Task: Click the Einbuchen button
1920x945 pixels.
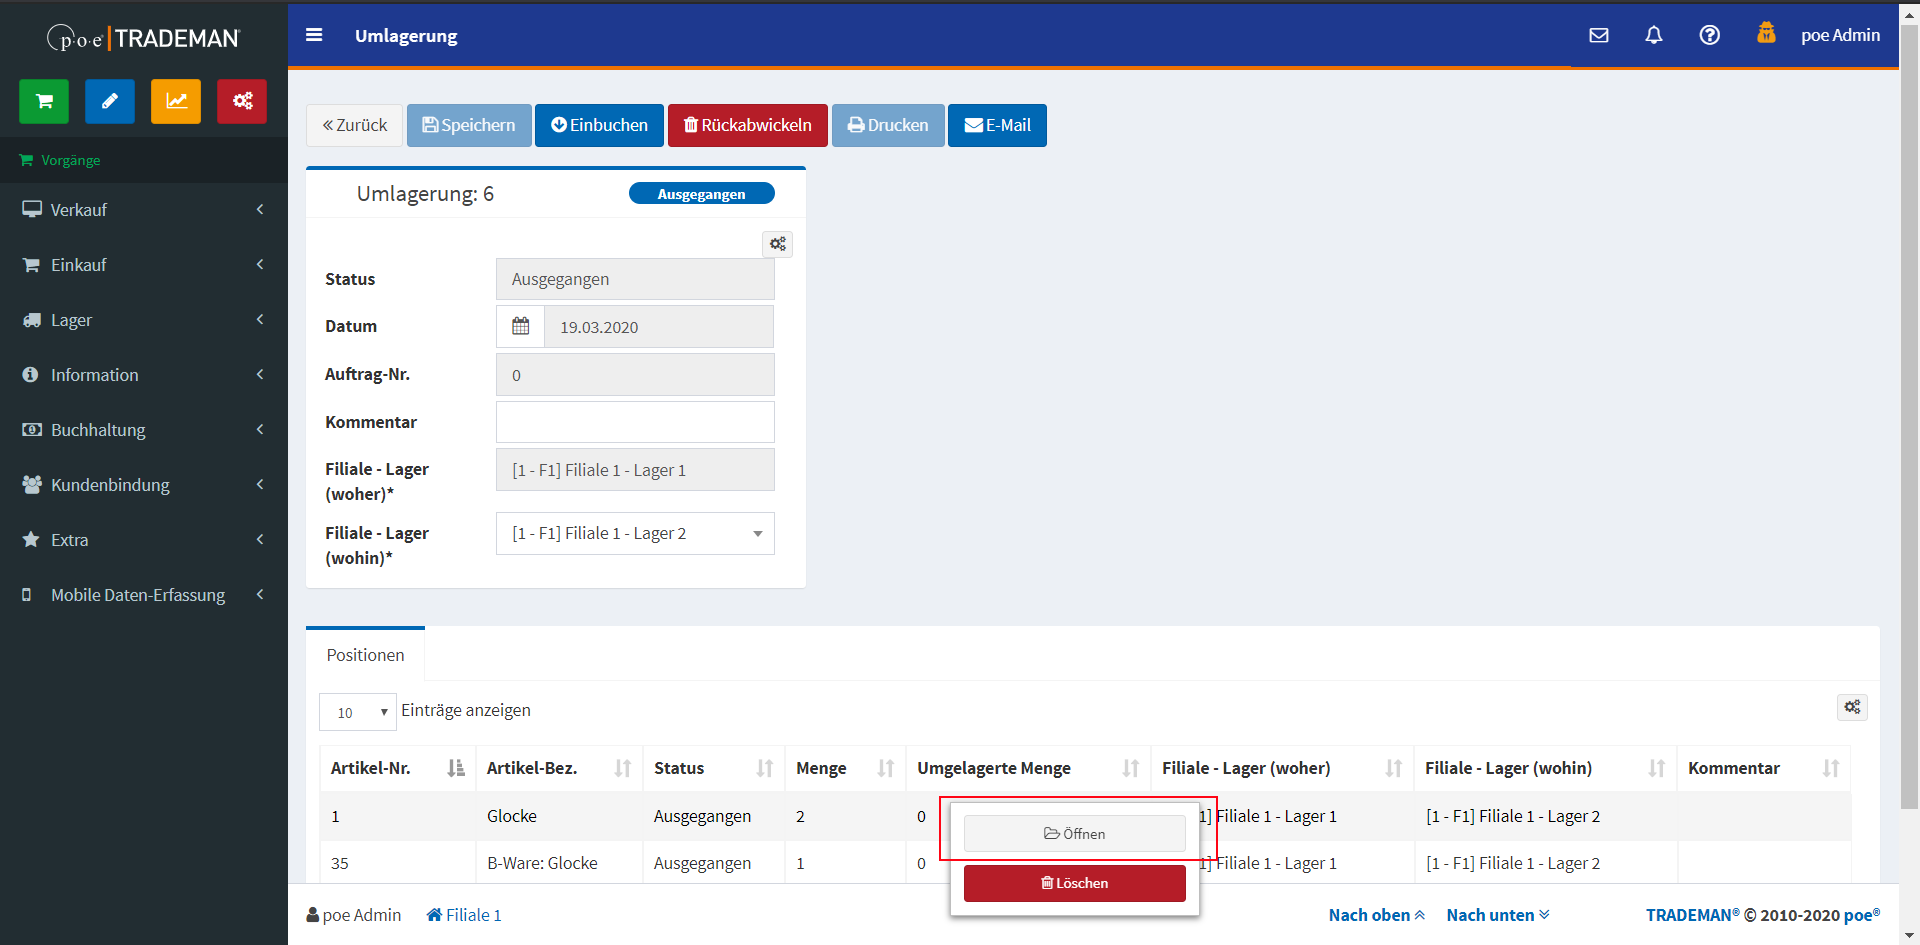Action: coord(599,125)
